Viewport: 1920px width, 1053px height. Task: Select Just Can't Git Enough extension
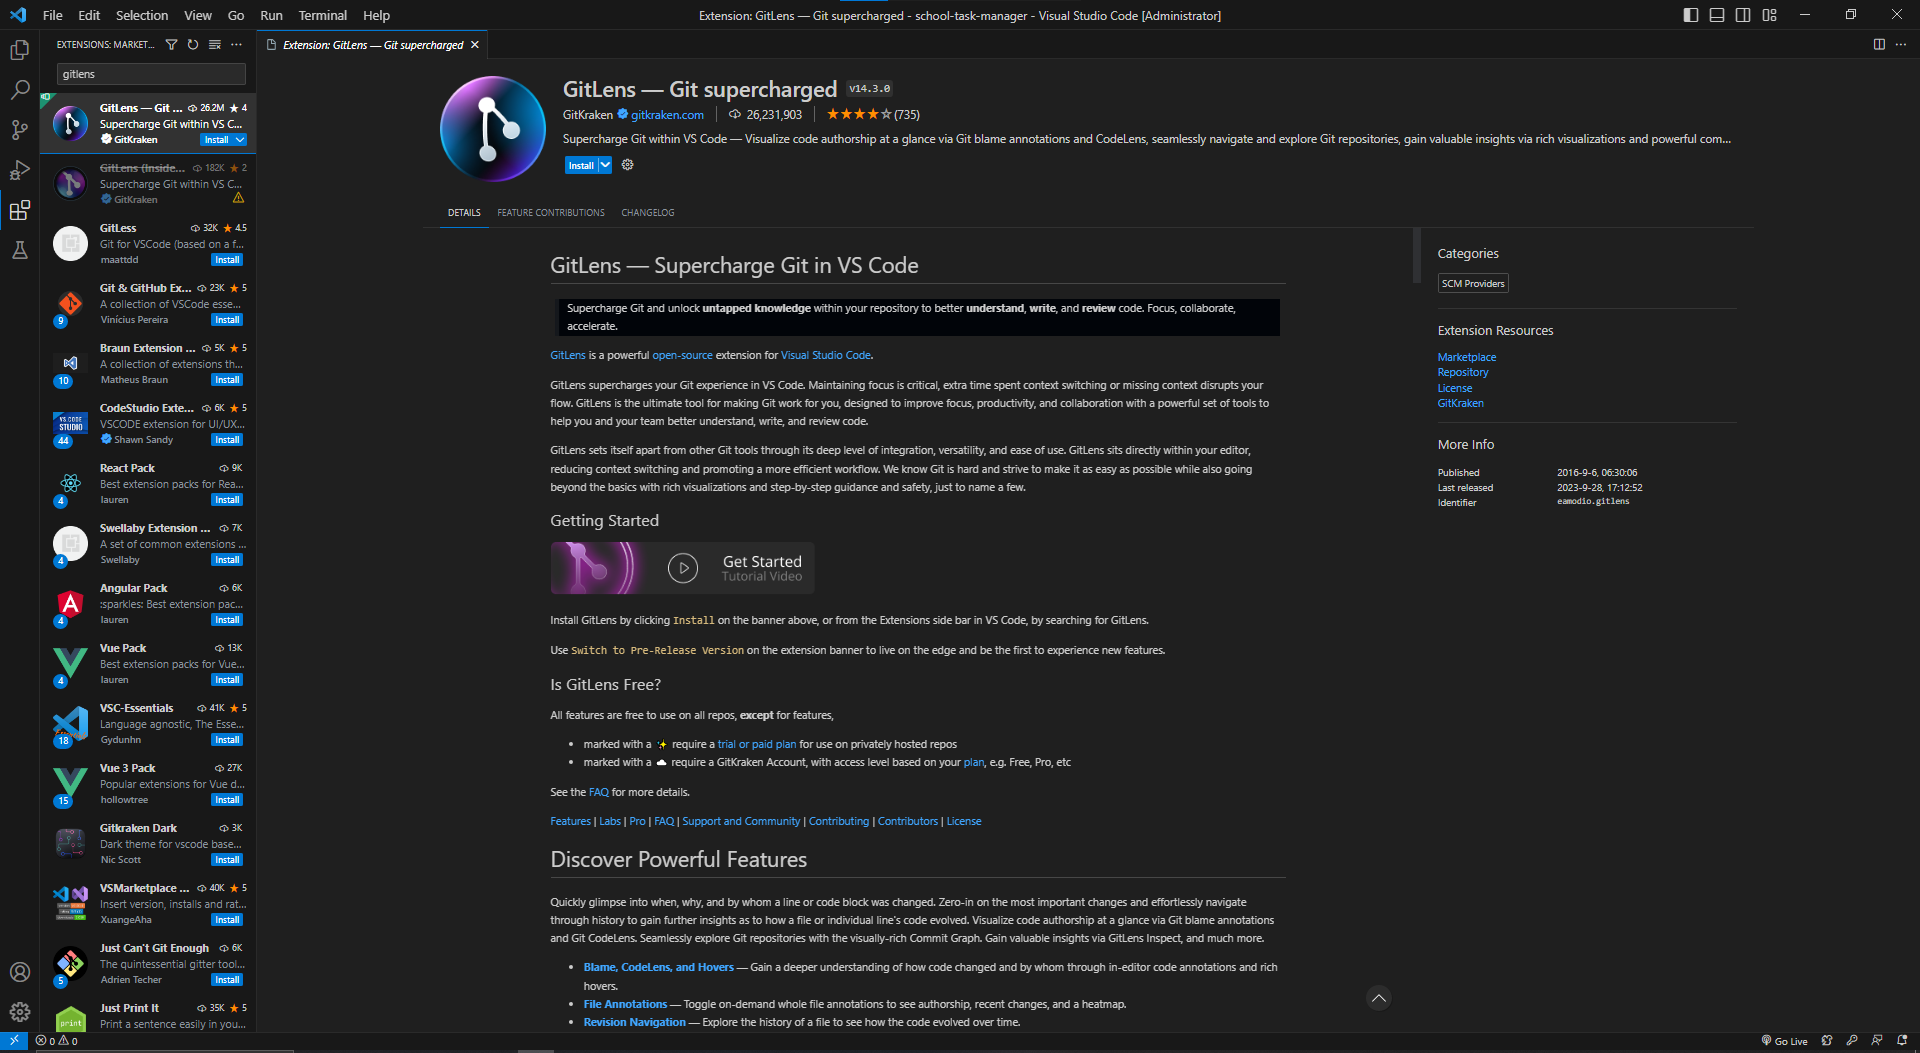pyautogui.click(x=148, y=964)
